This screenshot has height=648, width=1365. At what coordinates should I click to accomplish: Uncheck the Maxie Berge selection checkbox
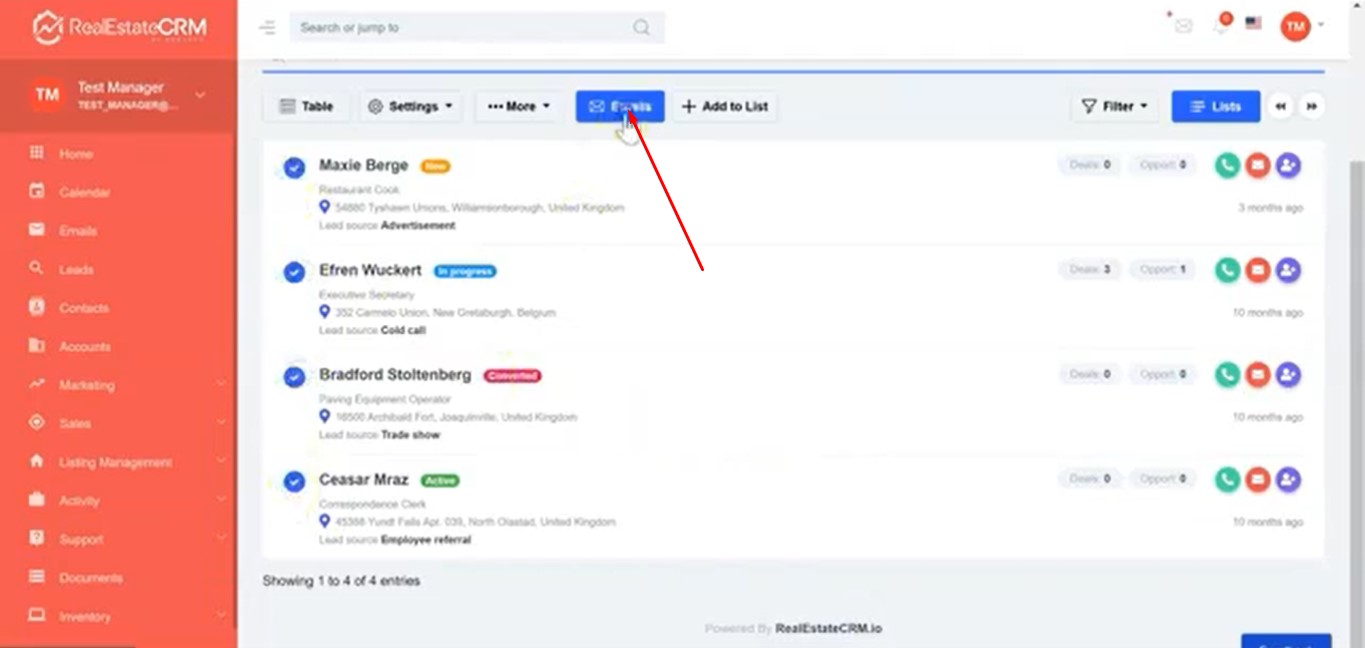click(294, 168)
